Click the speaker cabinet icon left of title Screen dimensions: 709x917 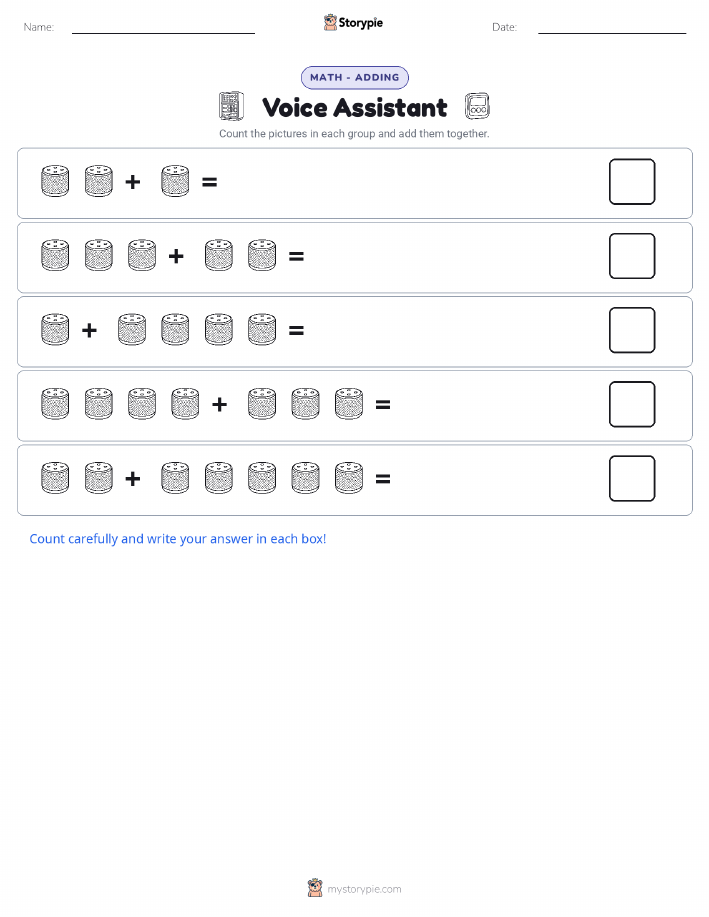231,106
